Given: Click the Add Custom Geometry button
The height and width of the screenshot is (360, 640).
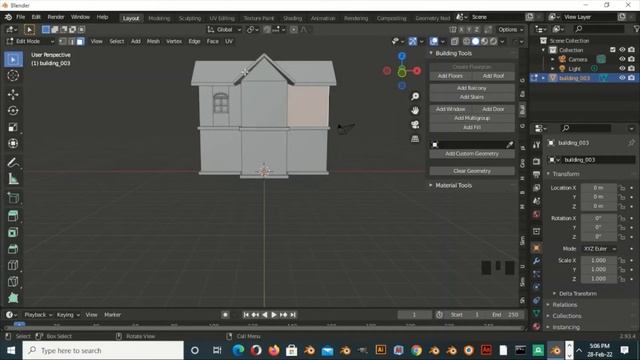Looking at the screenshot, I should click(471, 154).
